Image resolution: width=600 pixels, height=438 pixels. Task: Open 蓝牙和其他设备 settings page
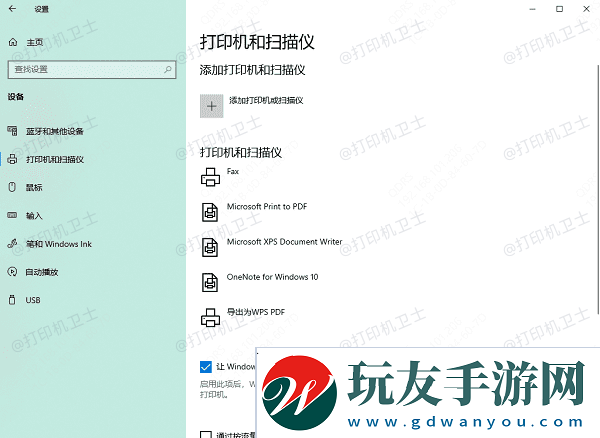click(x=55, y=132)
